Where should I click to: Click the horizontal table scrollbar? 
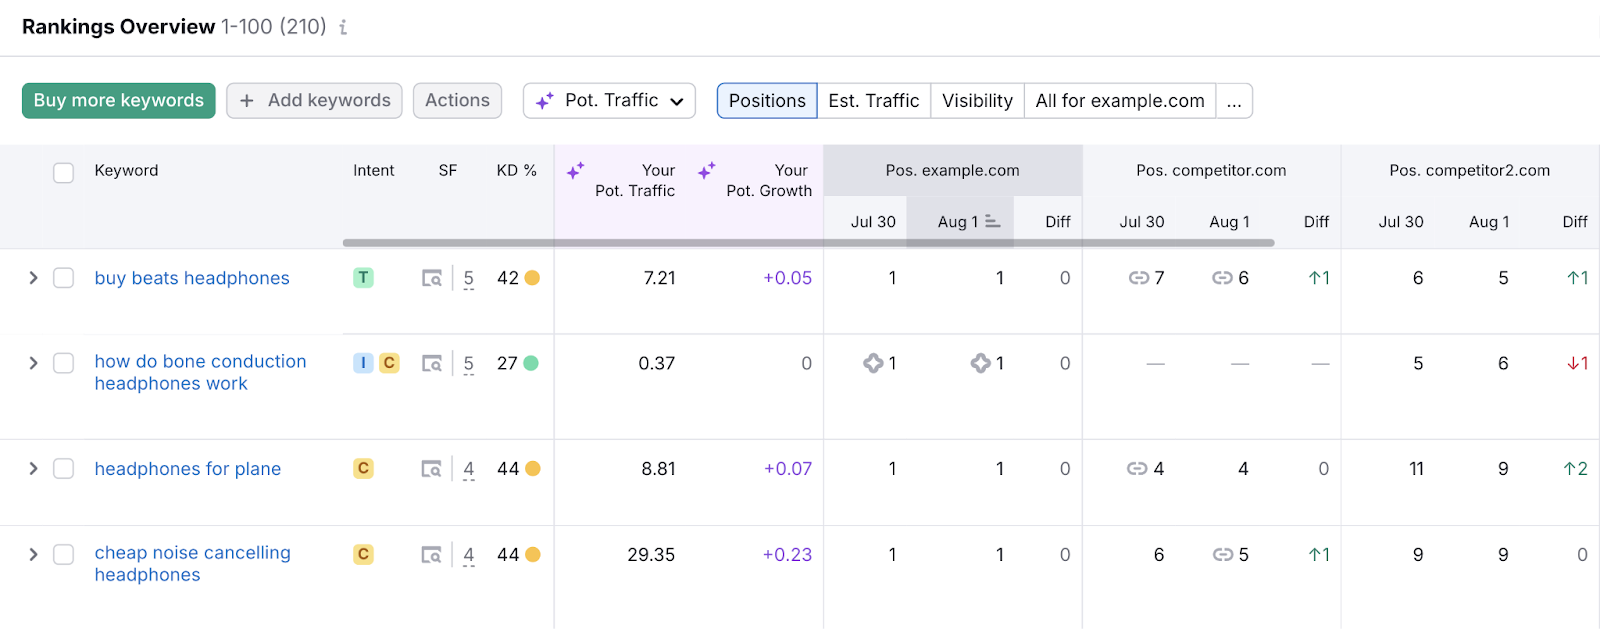(808, 242)
